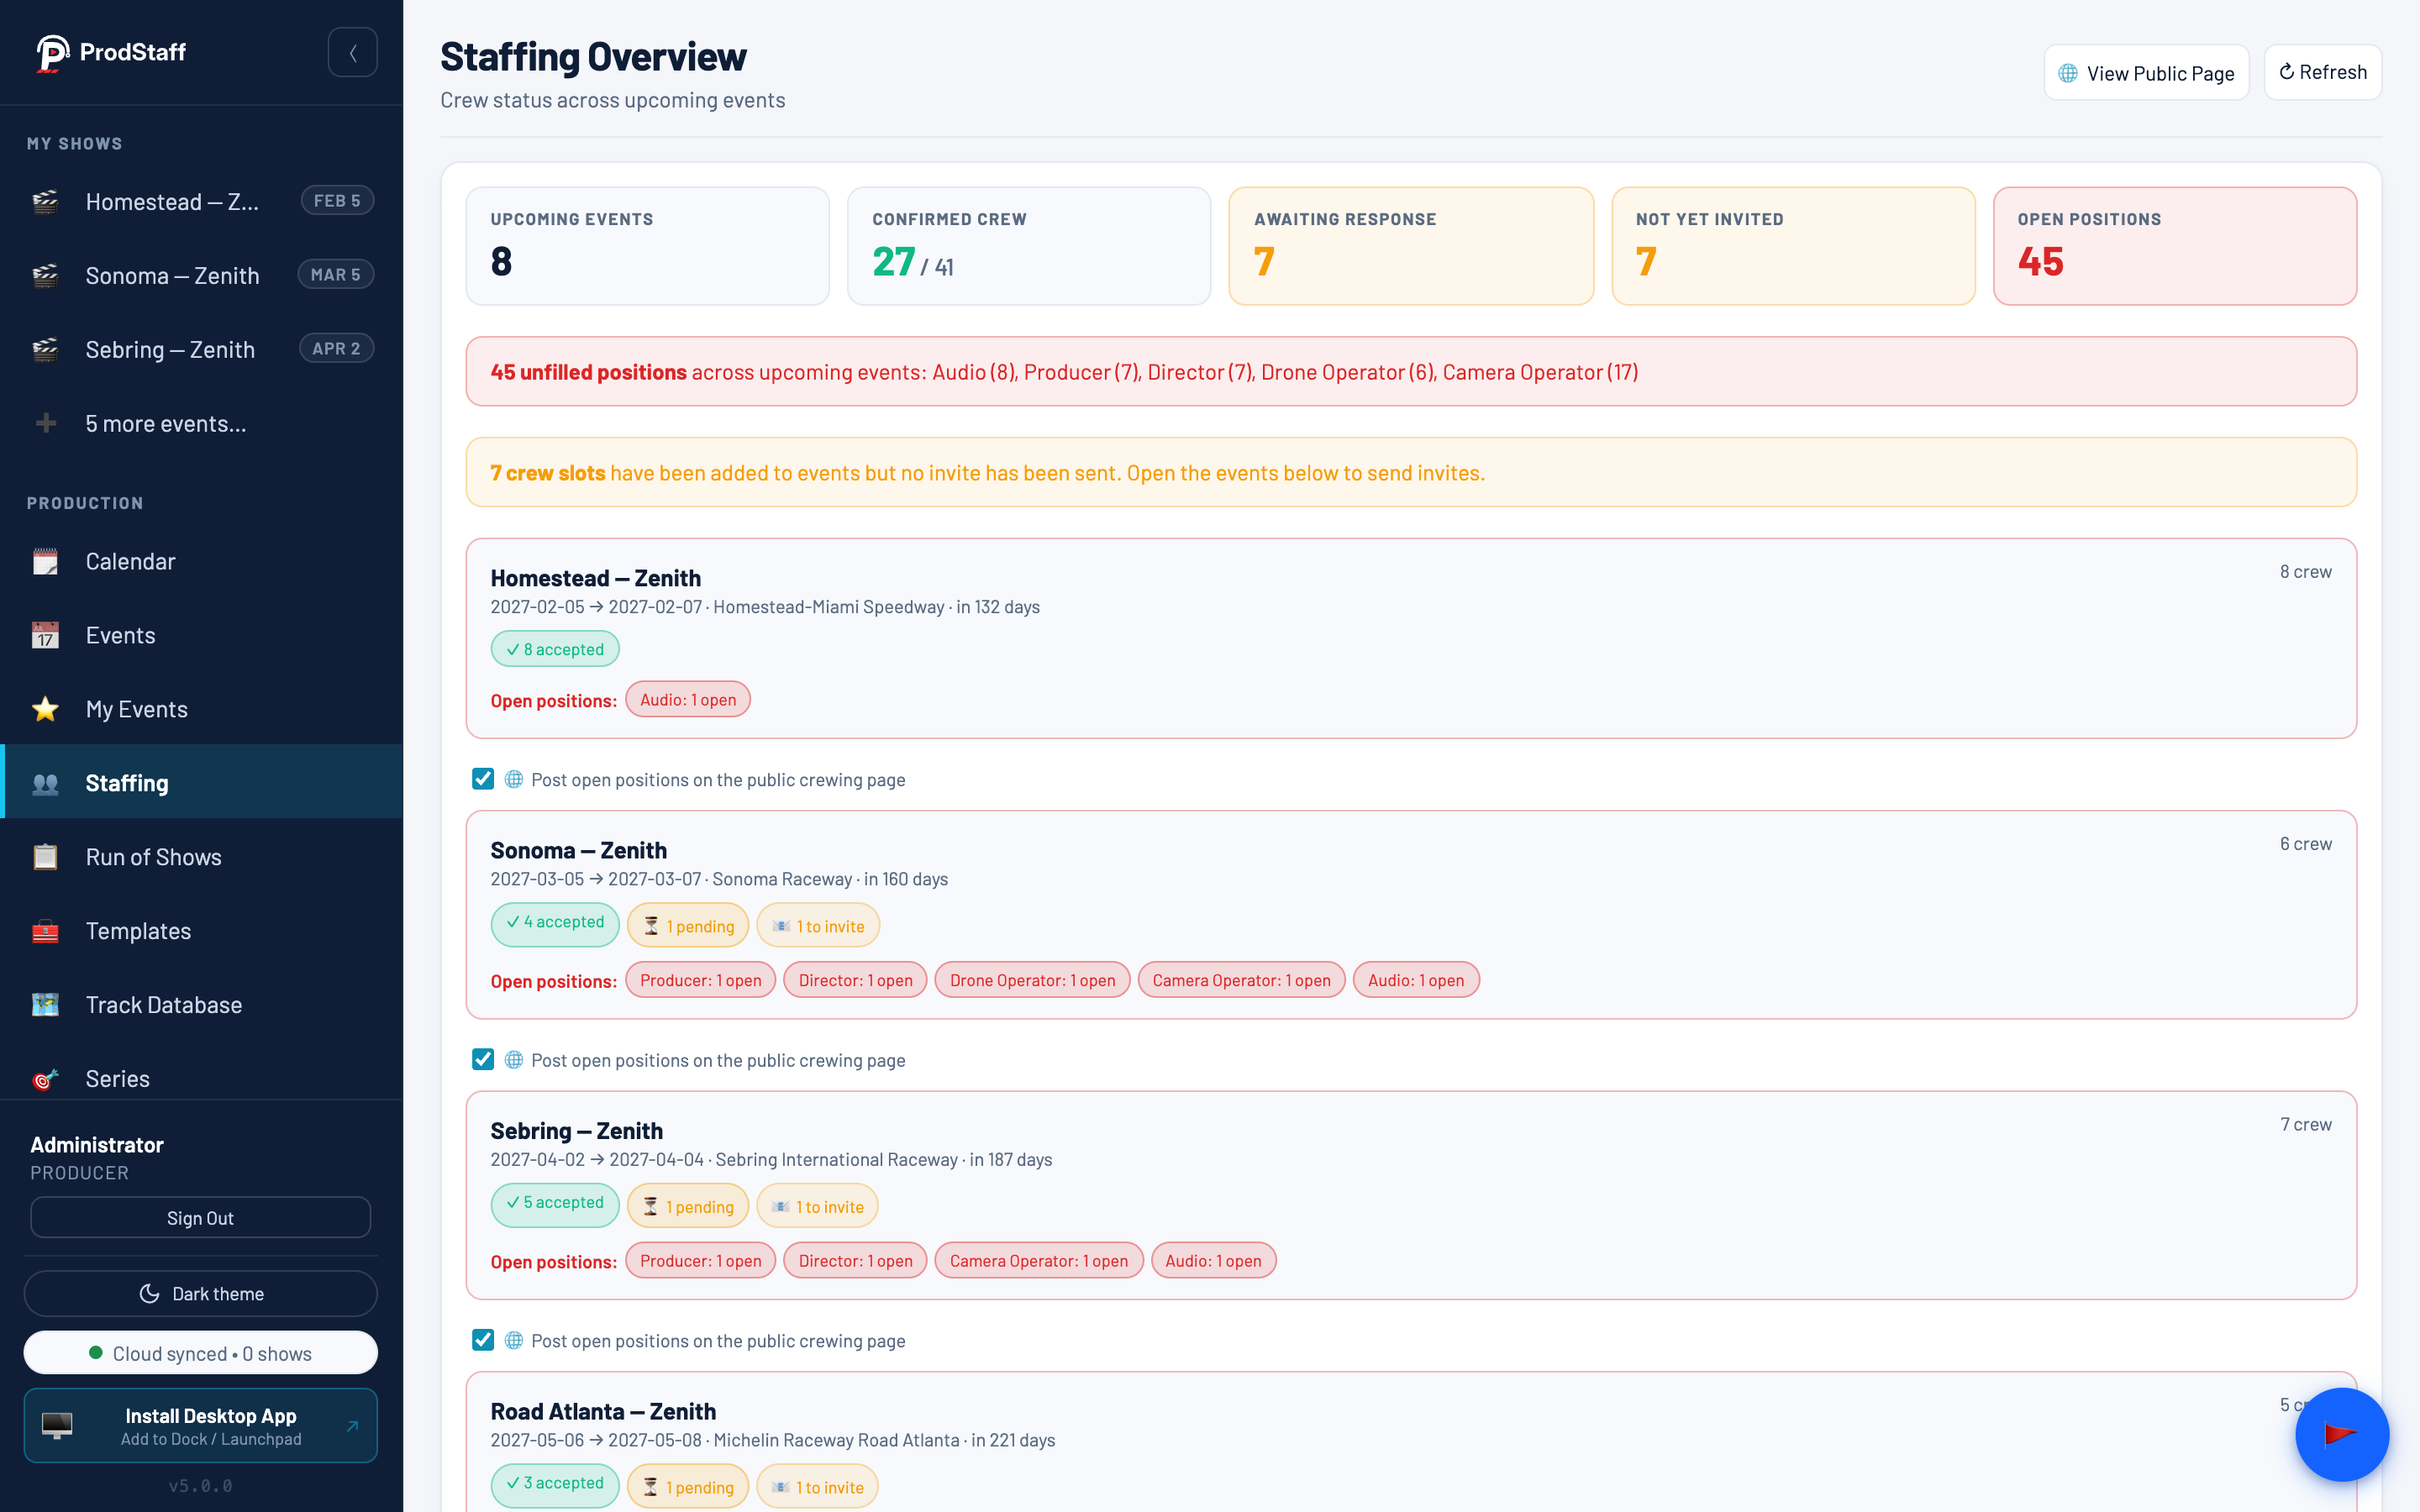Click the external-link arrow on Install Desktop App
The width and height of the screenshot is (2420, 1512).
pyautogui.click(x=352, y=1426)
